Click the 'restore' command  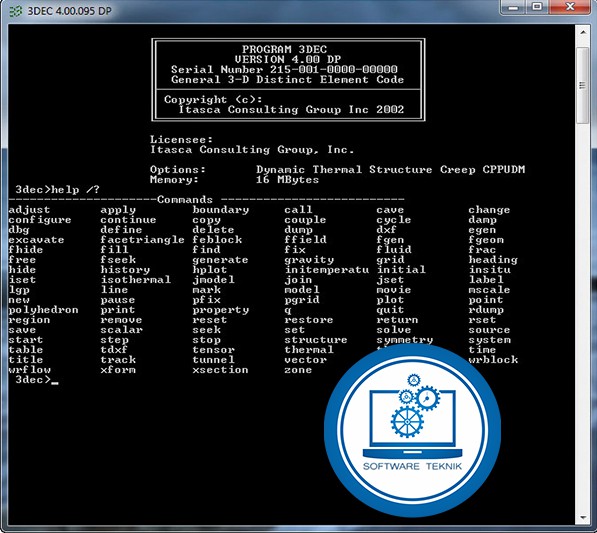tap(308, 320)
